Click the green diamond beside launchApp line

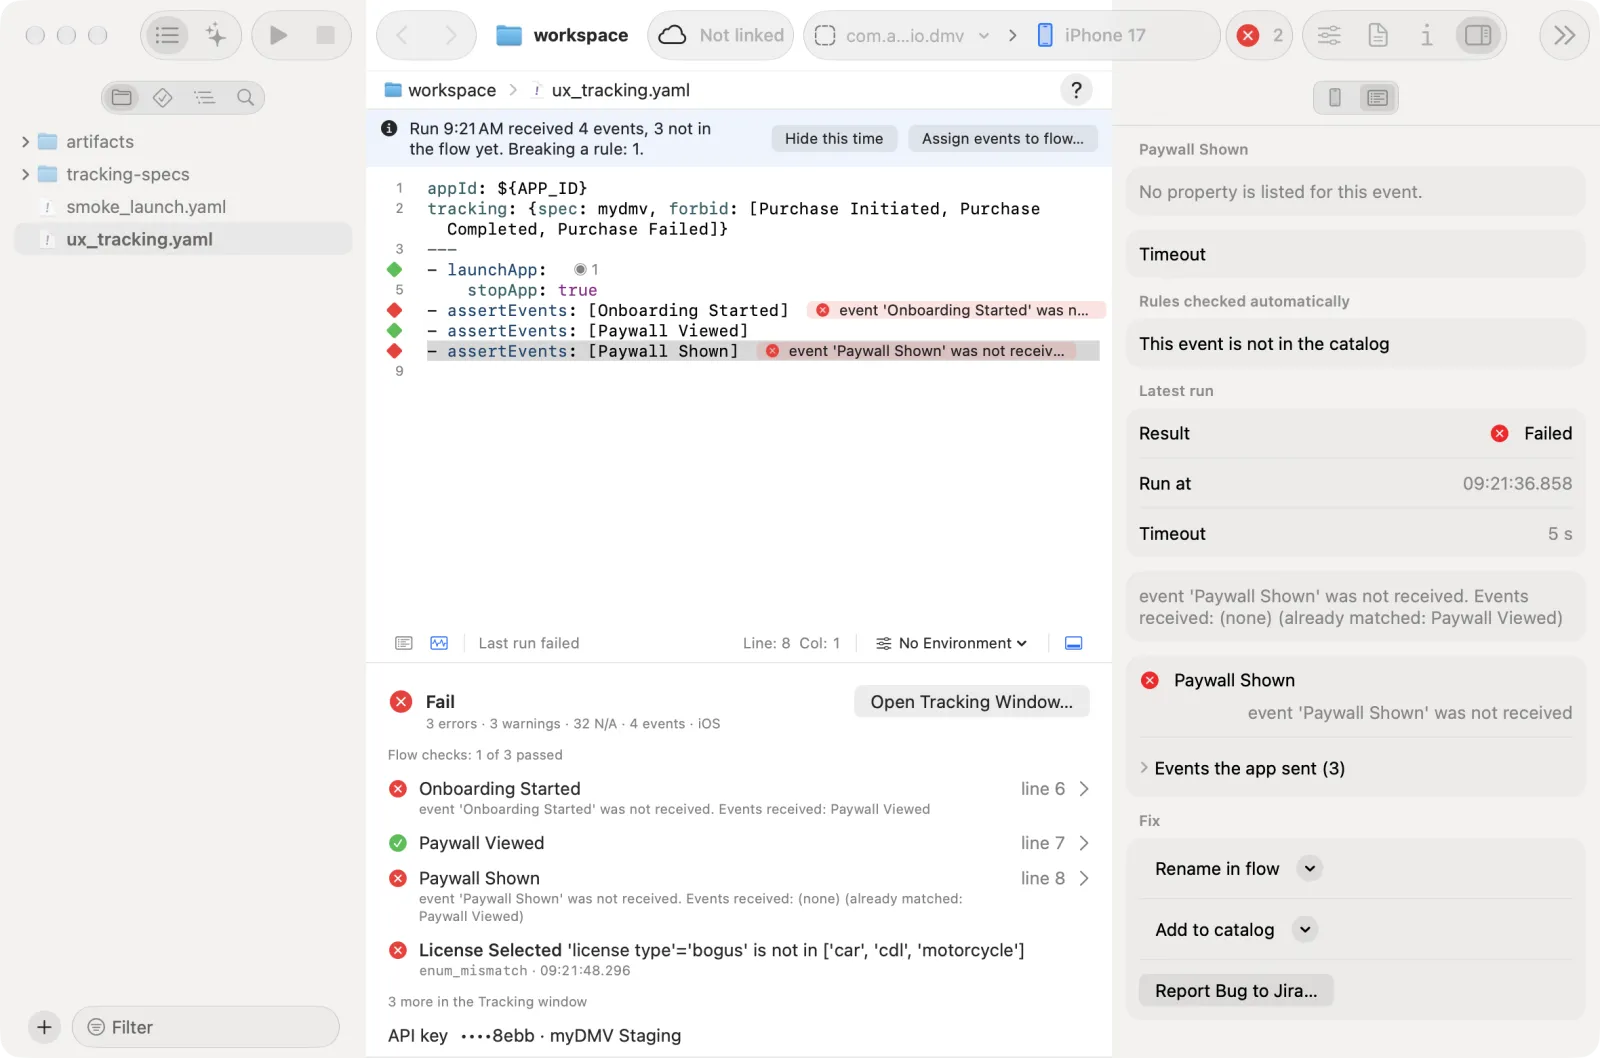coord(395,270)
